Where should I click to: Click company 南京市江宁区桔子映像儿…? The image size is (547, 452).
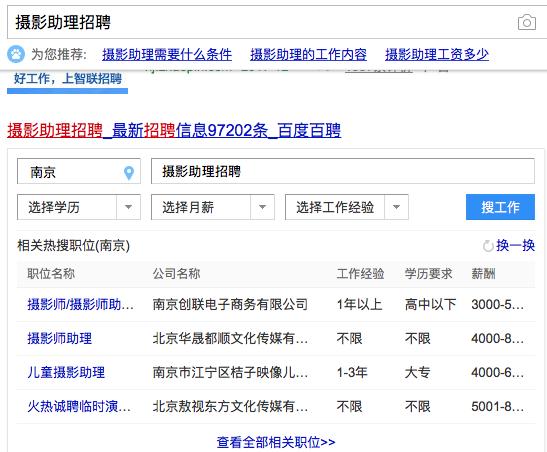pos(230,372)
